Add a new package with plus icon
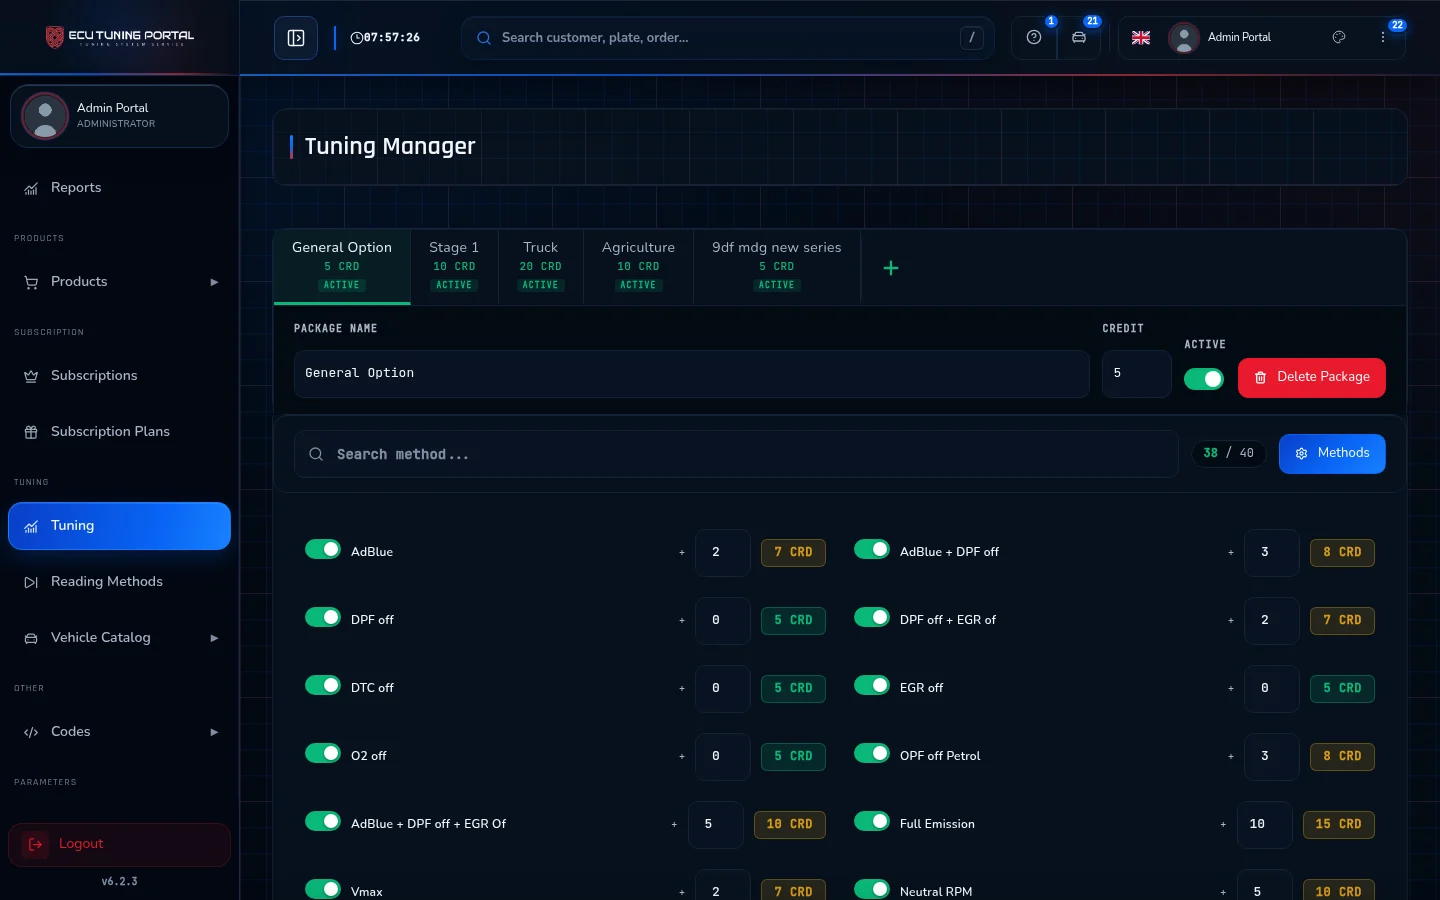 (891, 268)
